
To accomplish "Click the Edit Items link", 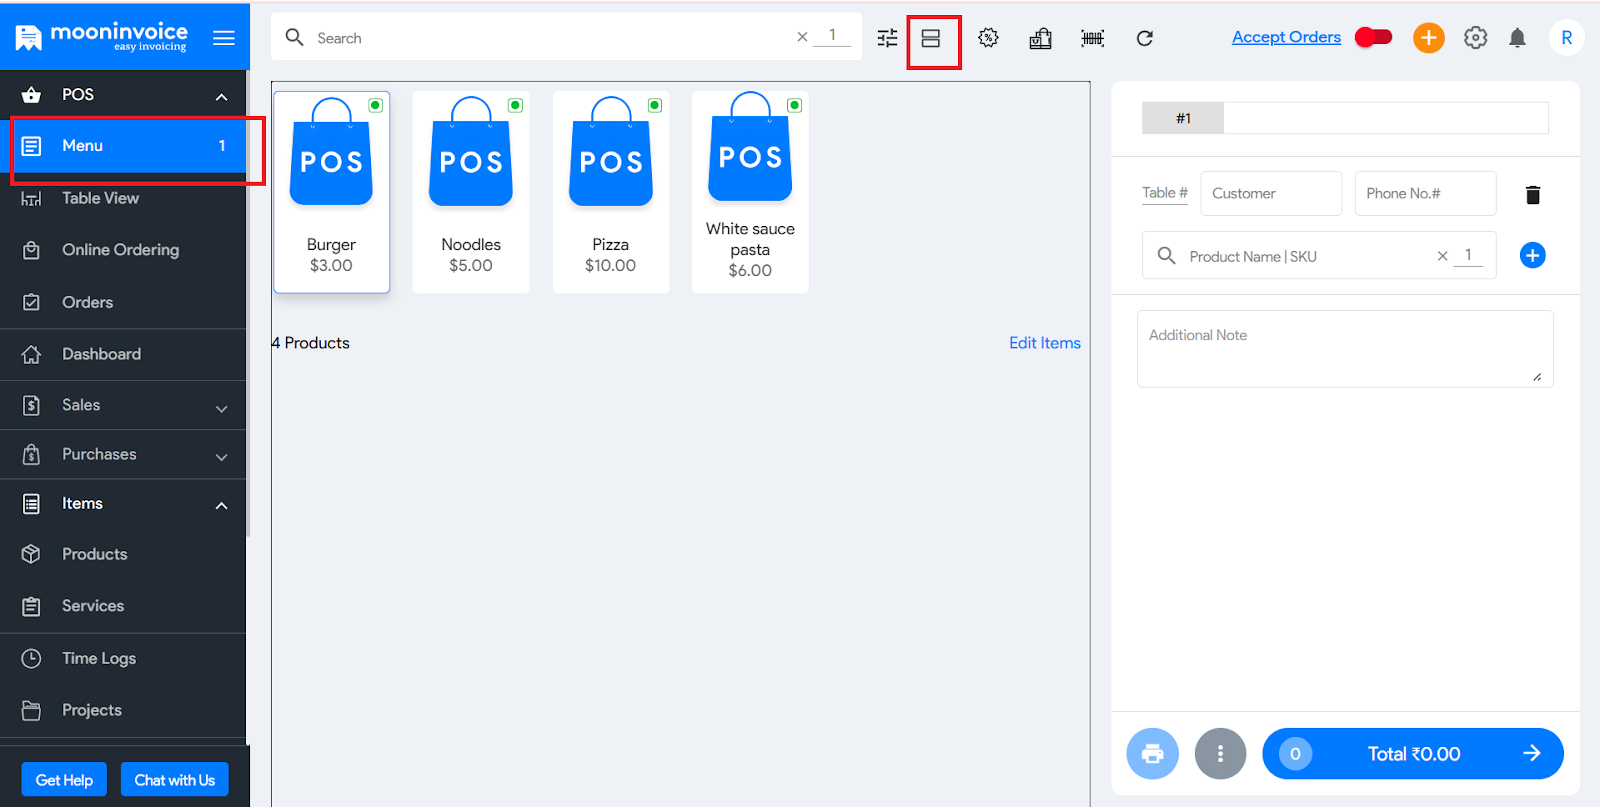I will [1044, 343].
